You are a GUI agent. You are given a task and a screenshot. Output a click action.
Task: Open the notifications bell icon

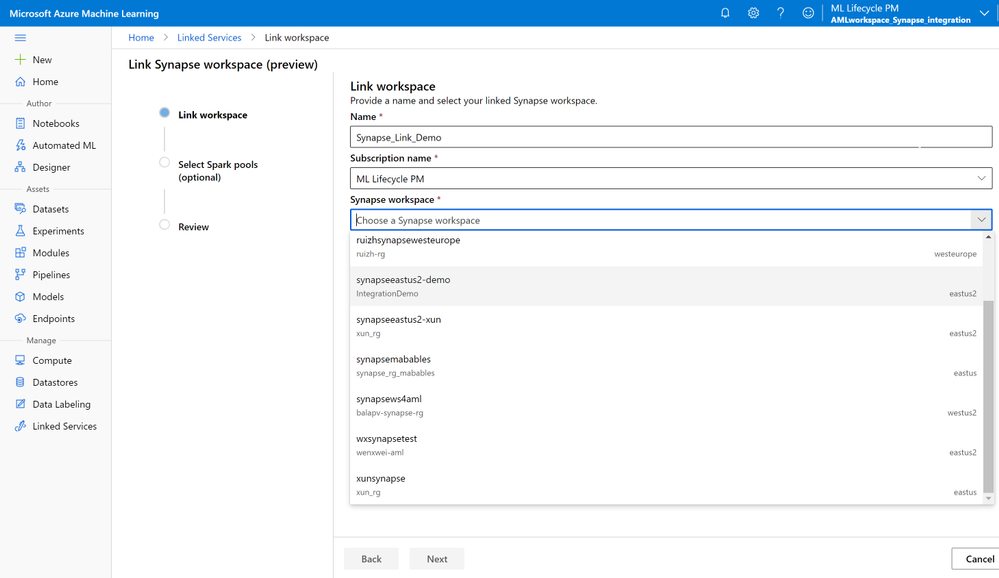click(x=725, y=13)
